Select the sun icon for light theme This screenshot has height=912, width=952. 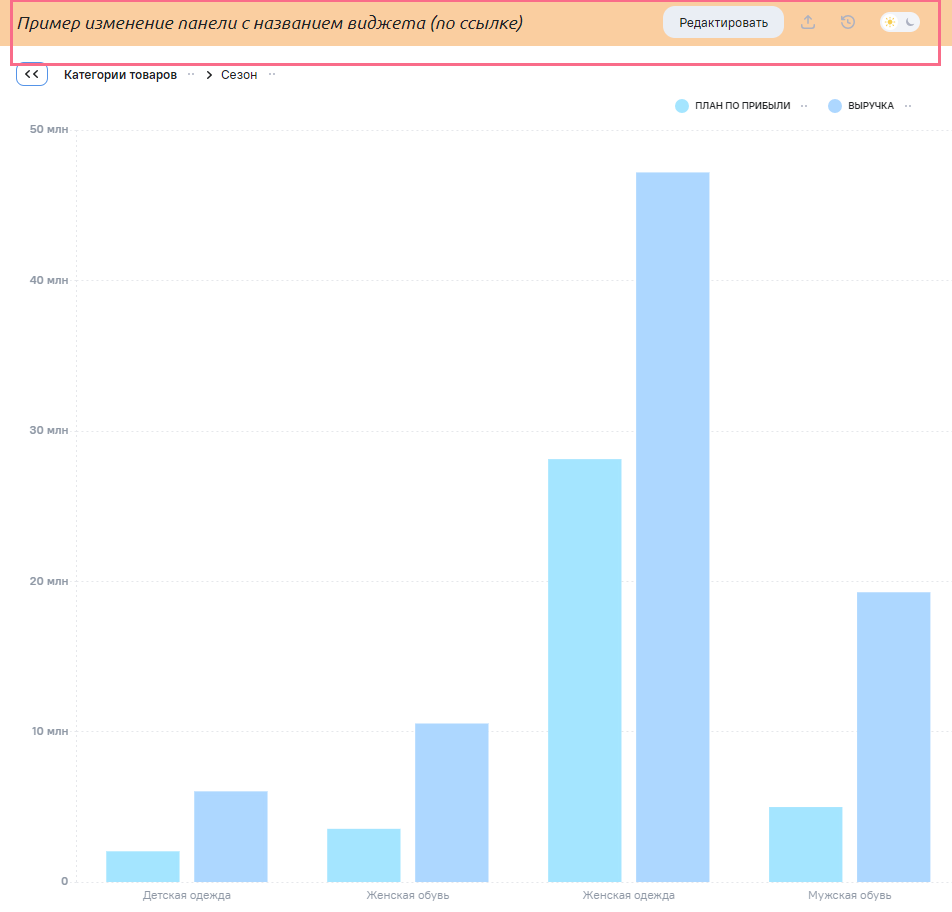[x=890, y=22]
